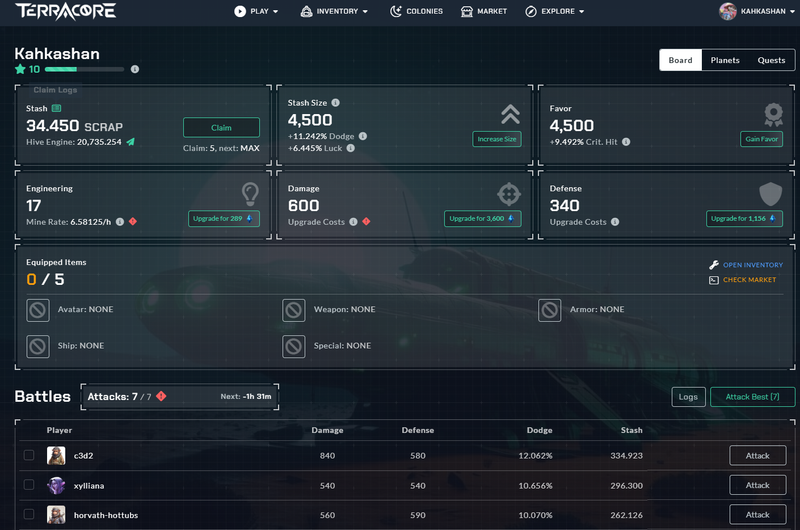The height and width of the screenshot is (530, 800).
Task: Switch to the Quests tab
Action: pos(771,60)
